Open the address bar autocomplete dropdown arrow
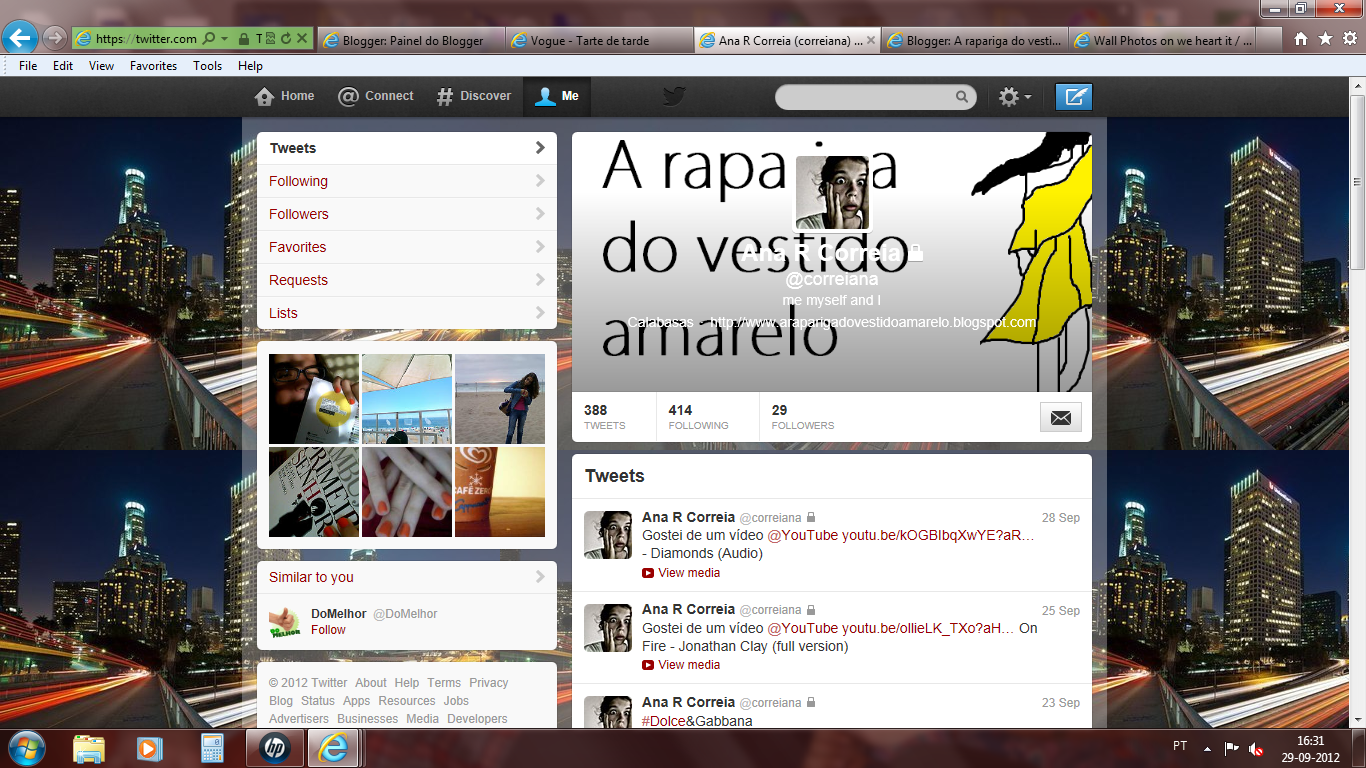The height and width of the screenshot is (768, 1366). click(225, 39)
